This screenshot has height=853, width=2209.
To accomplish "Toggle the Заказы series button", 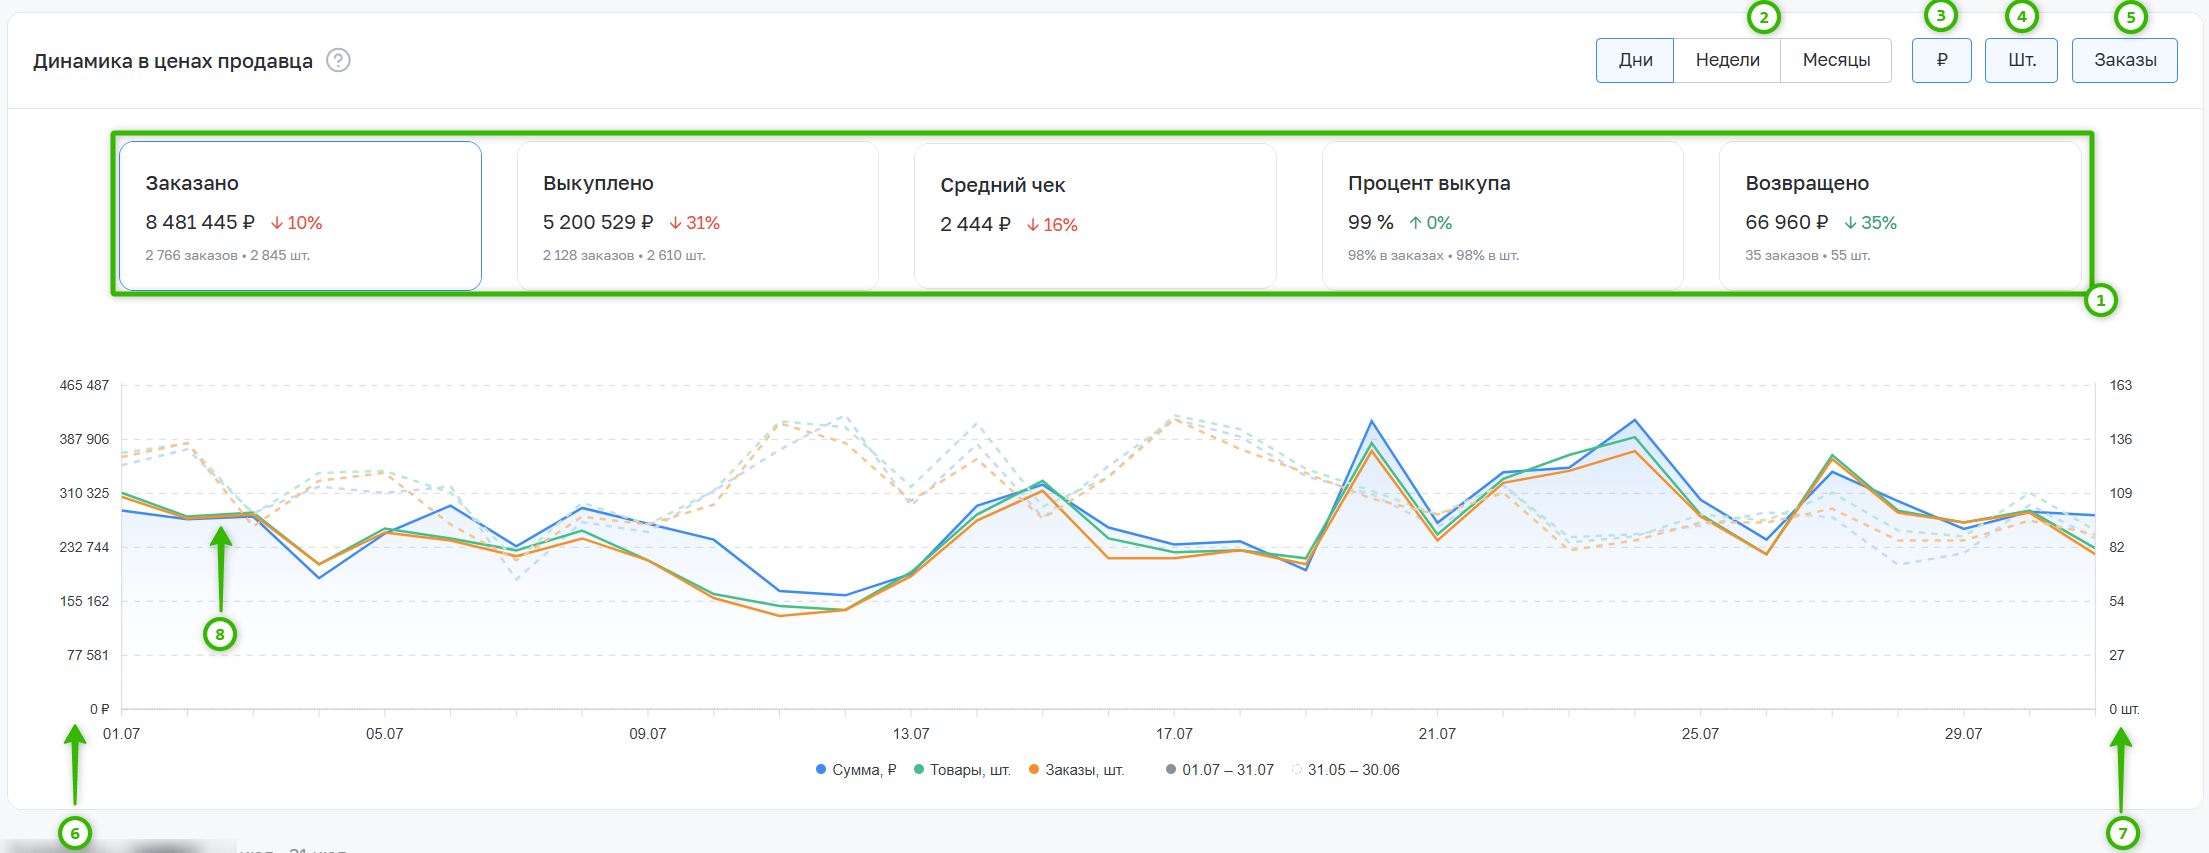I will [2125, 60].
